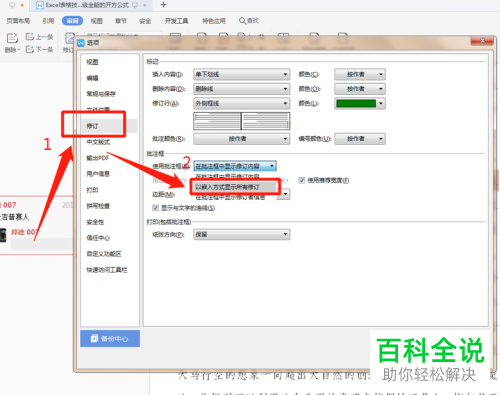Click left revision-line preview thumbnail
The height and width of the screenshot is (395, 500).
(x=217, y=121)
